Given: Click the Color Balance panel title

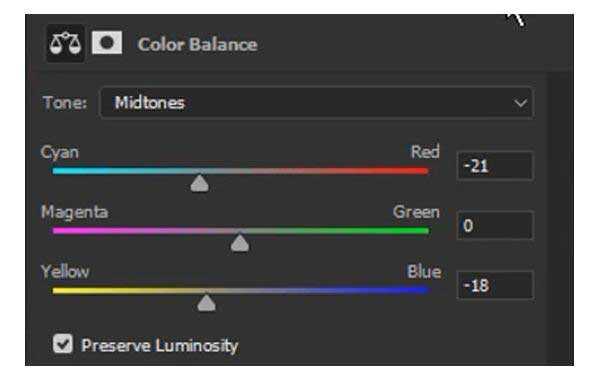Looking at the screenshot, I should tap(197, 44).
